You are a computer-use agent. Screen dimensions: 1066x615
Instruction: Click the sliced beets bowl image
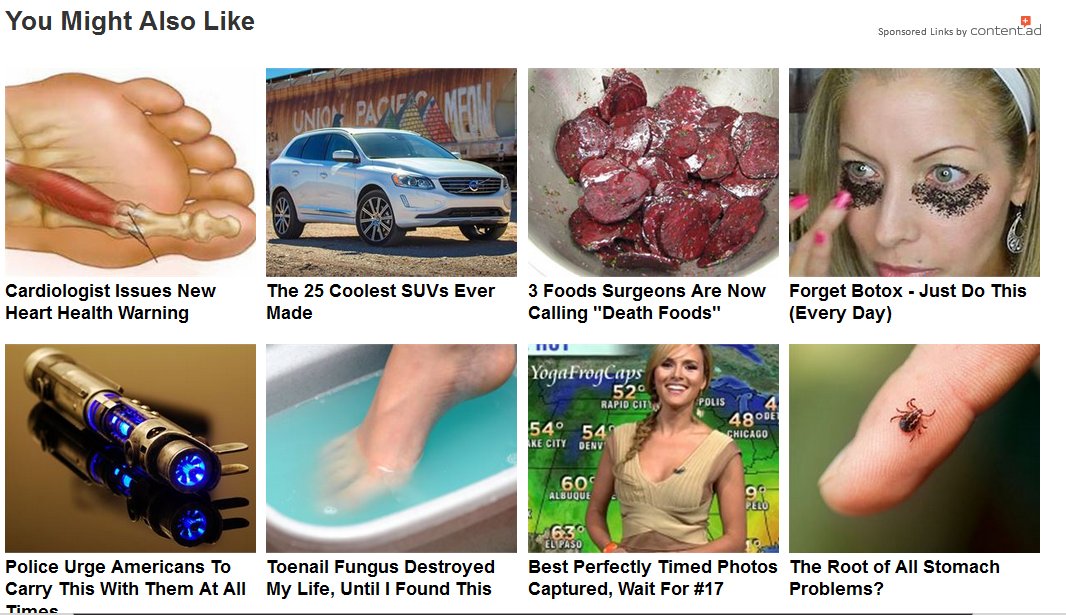pyautogui.click(x=653, y=172)
